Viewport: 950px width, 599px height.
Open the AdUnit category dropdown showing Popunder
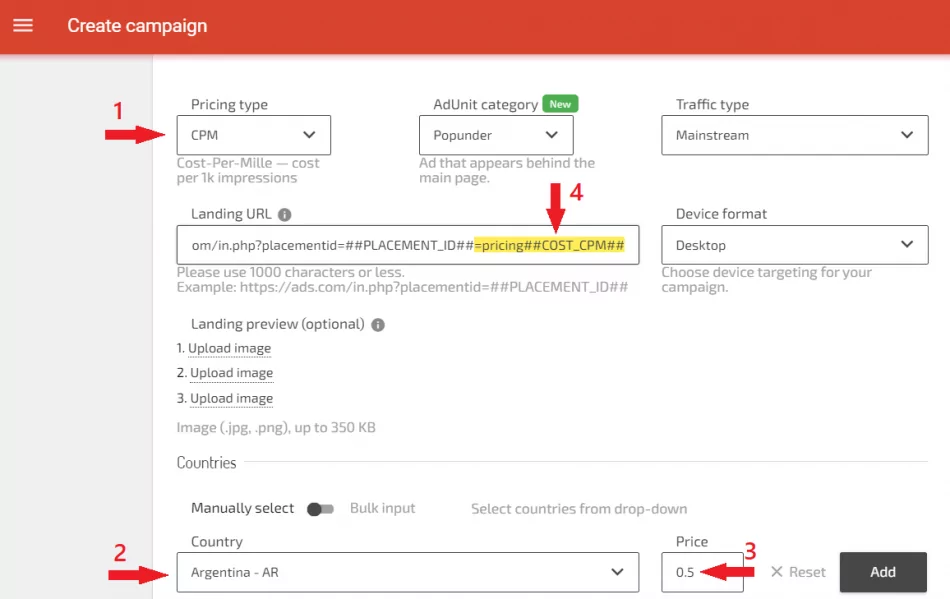pos(495,134)
